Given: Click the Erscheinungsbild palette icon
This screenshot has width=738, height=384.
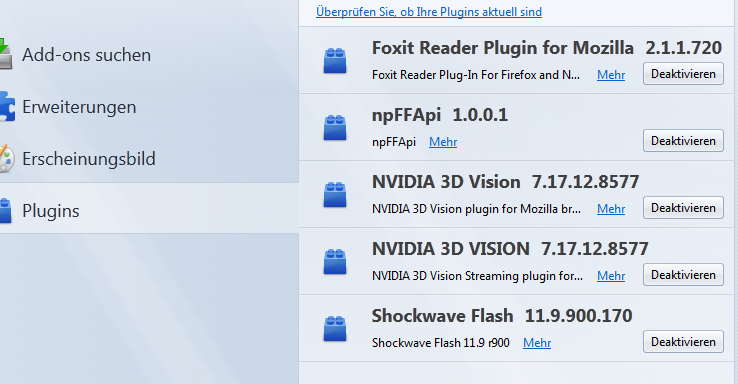Looking at the screenshot, I should tap(7, 159).
